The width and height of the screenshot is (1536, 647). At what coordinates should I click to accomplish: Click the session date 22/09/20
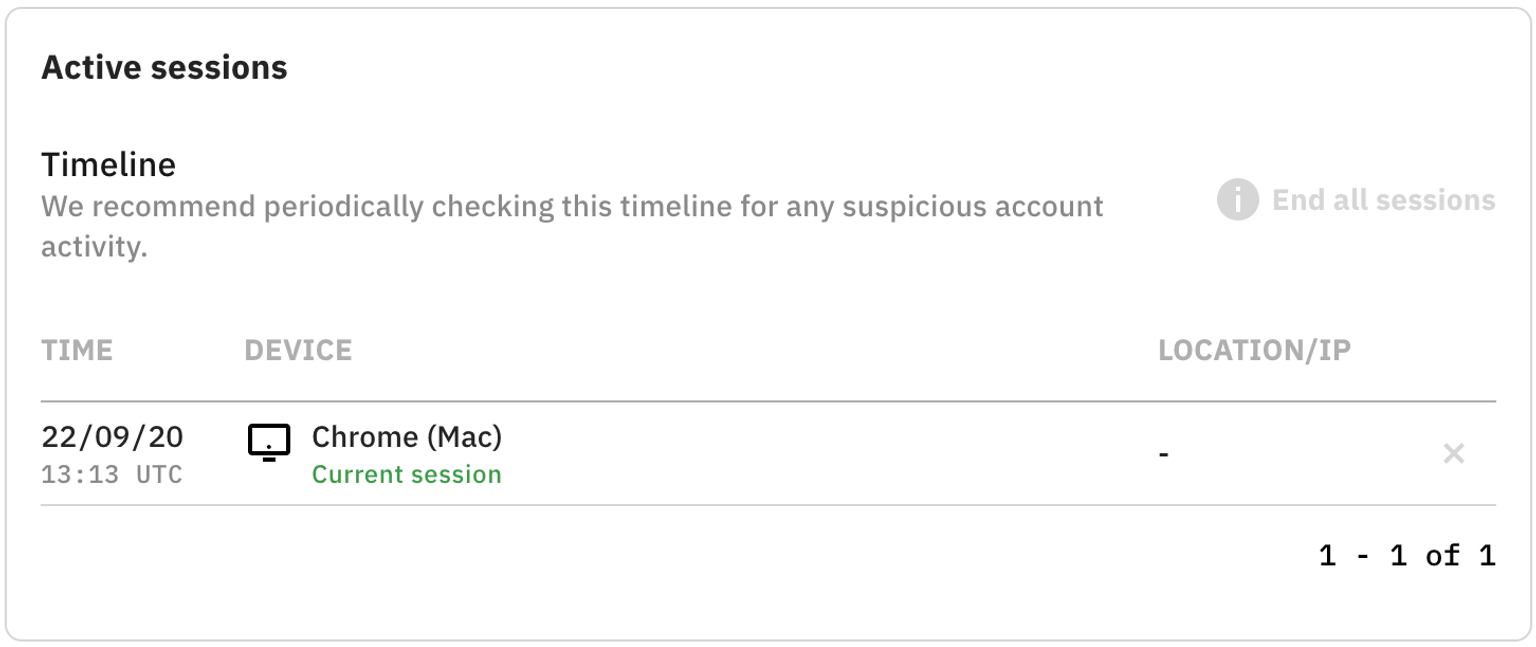point(112,437)
